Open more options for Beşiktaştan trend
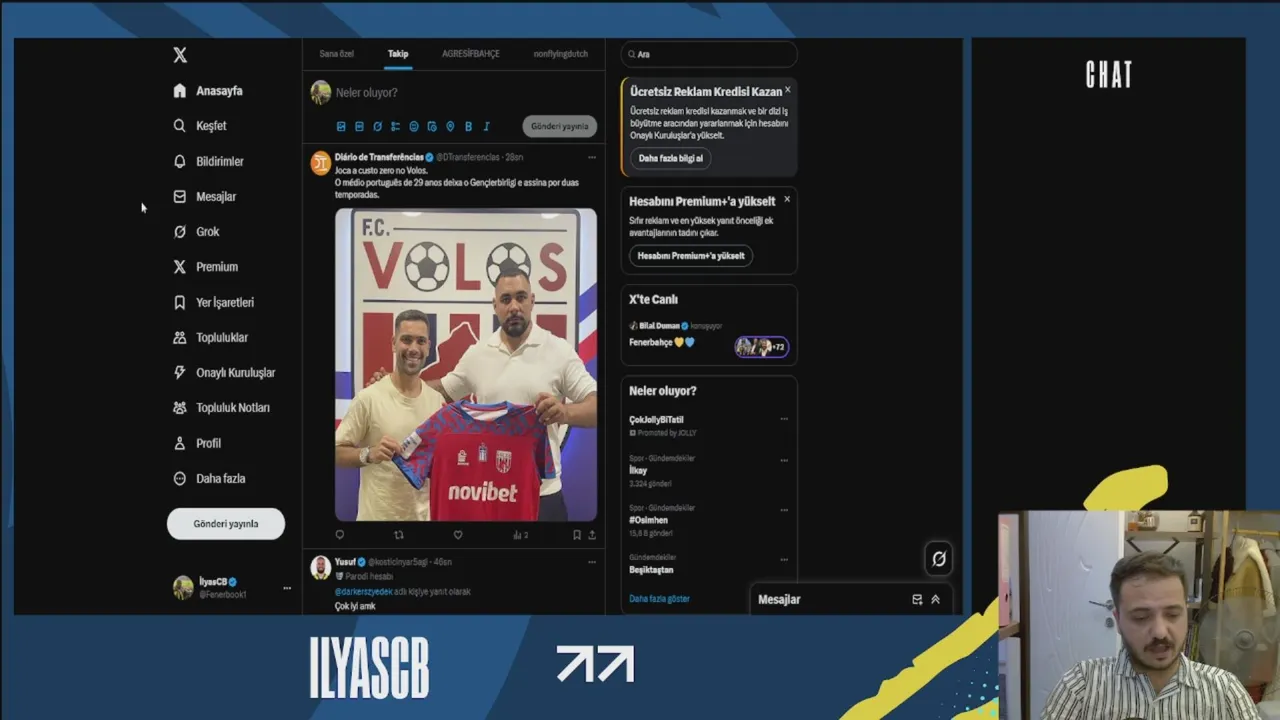The width and height of the screenshot is (1280, 720). pos(784,559)
